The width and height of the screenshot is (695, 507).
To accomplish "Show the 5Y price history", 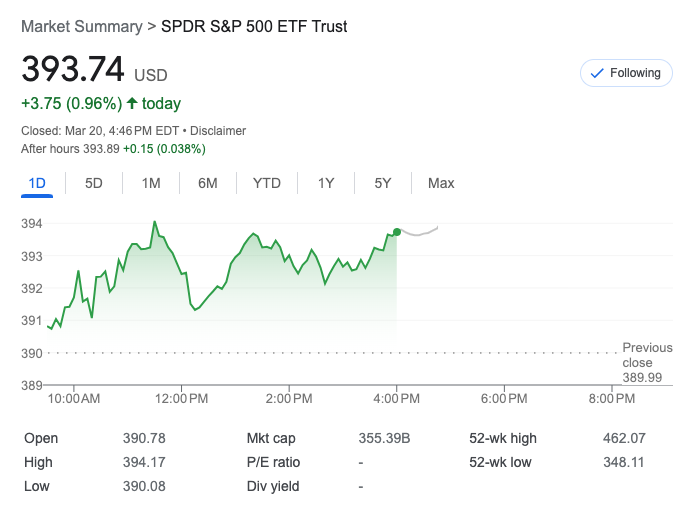I will 383,183.
